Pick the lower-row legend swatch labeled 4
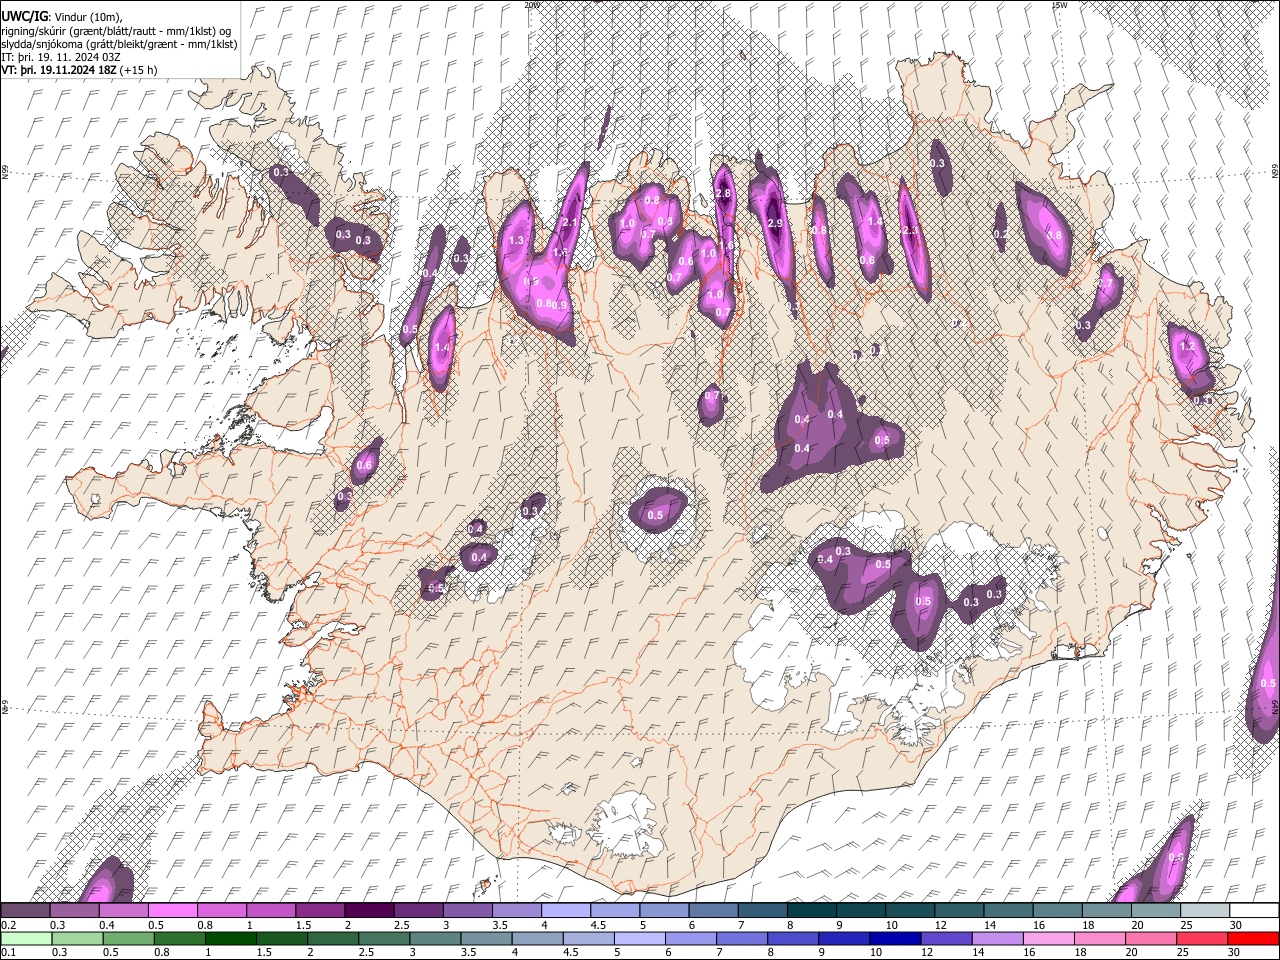Image resolution: width=1280 pixels, height=960 pixels. [x=536, y=938]
